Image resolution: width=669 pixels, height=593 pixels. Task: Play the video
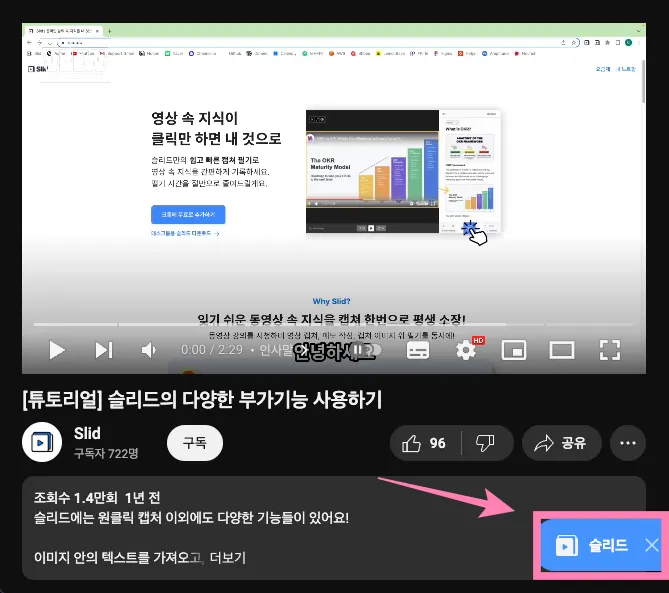click(x=57, y=350)
